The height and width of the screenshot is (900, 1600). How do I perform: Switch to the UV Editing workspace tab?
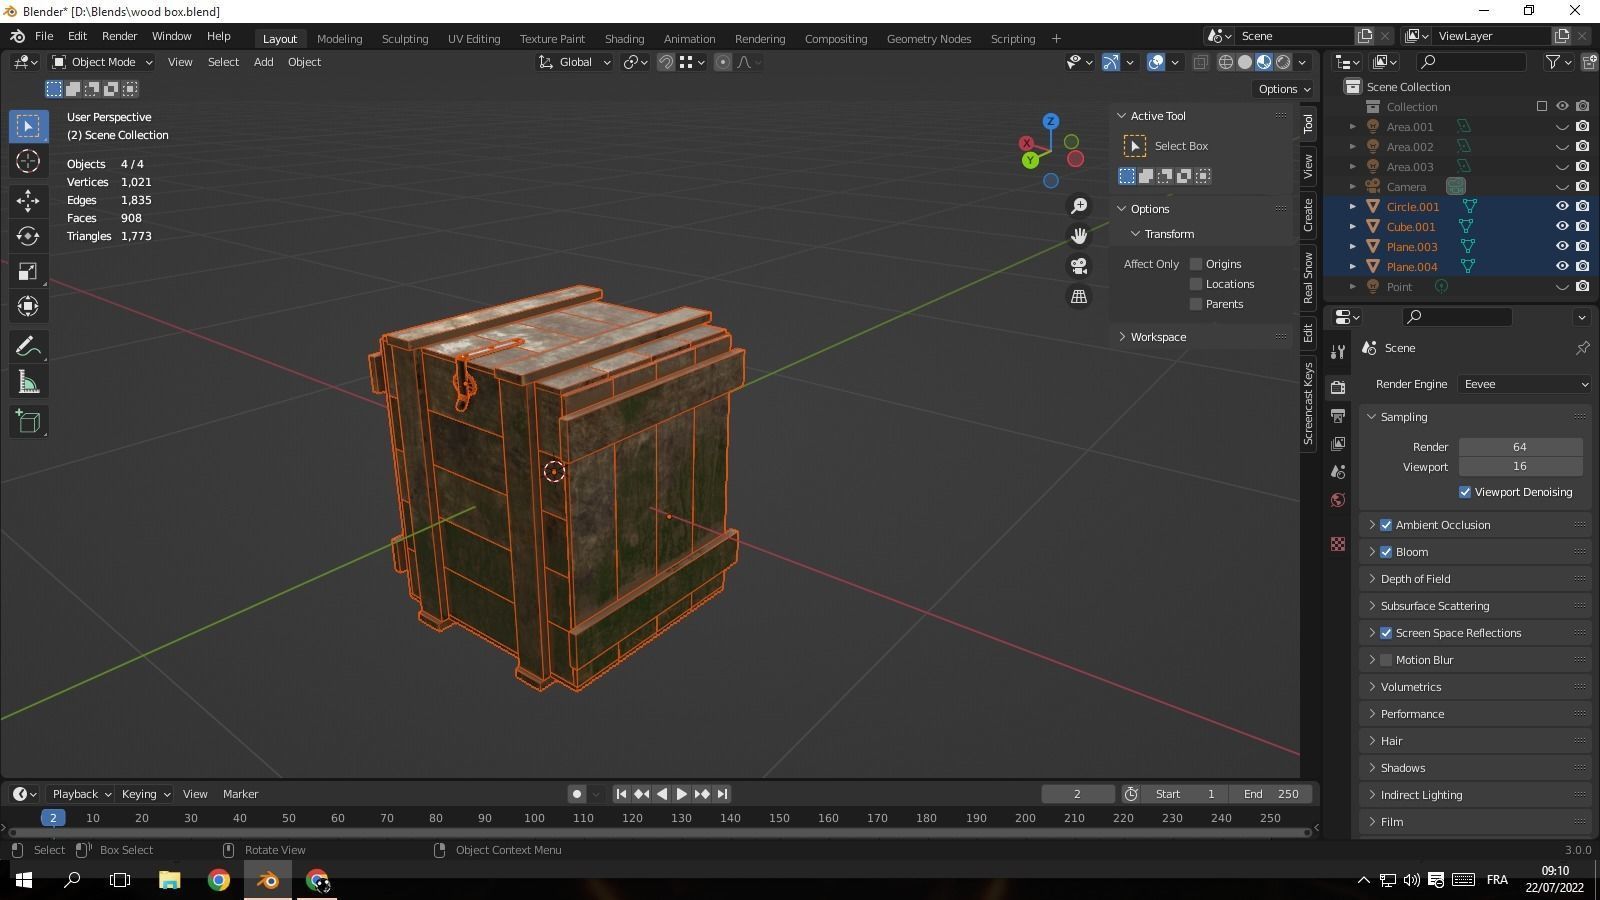click(474, 39)
